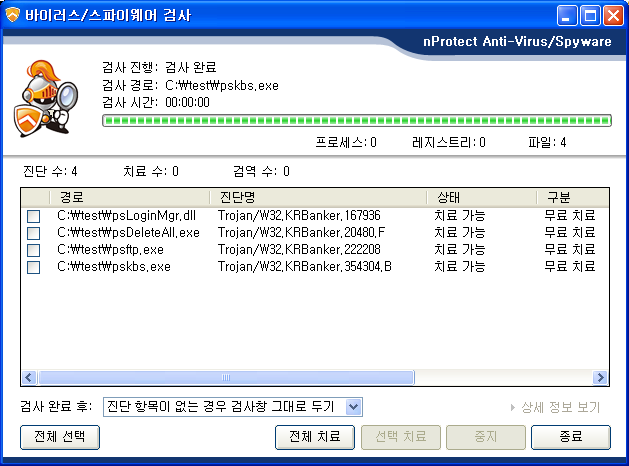Sort by 상태 column header
629x466 pixels.
pyautogui.click(x=481, y=197)
